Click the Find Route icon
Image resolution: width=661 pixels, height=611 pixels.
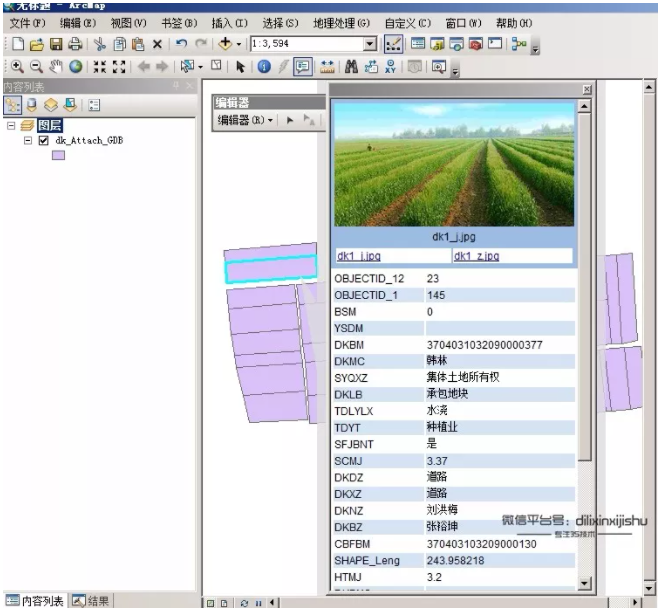pos(371,66)
